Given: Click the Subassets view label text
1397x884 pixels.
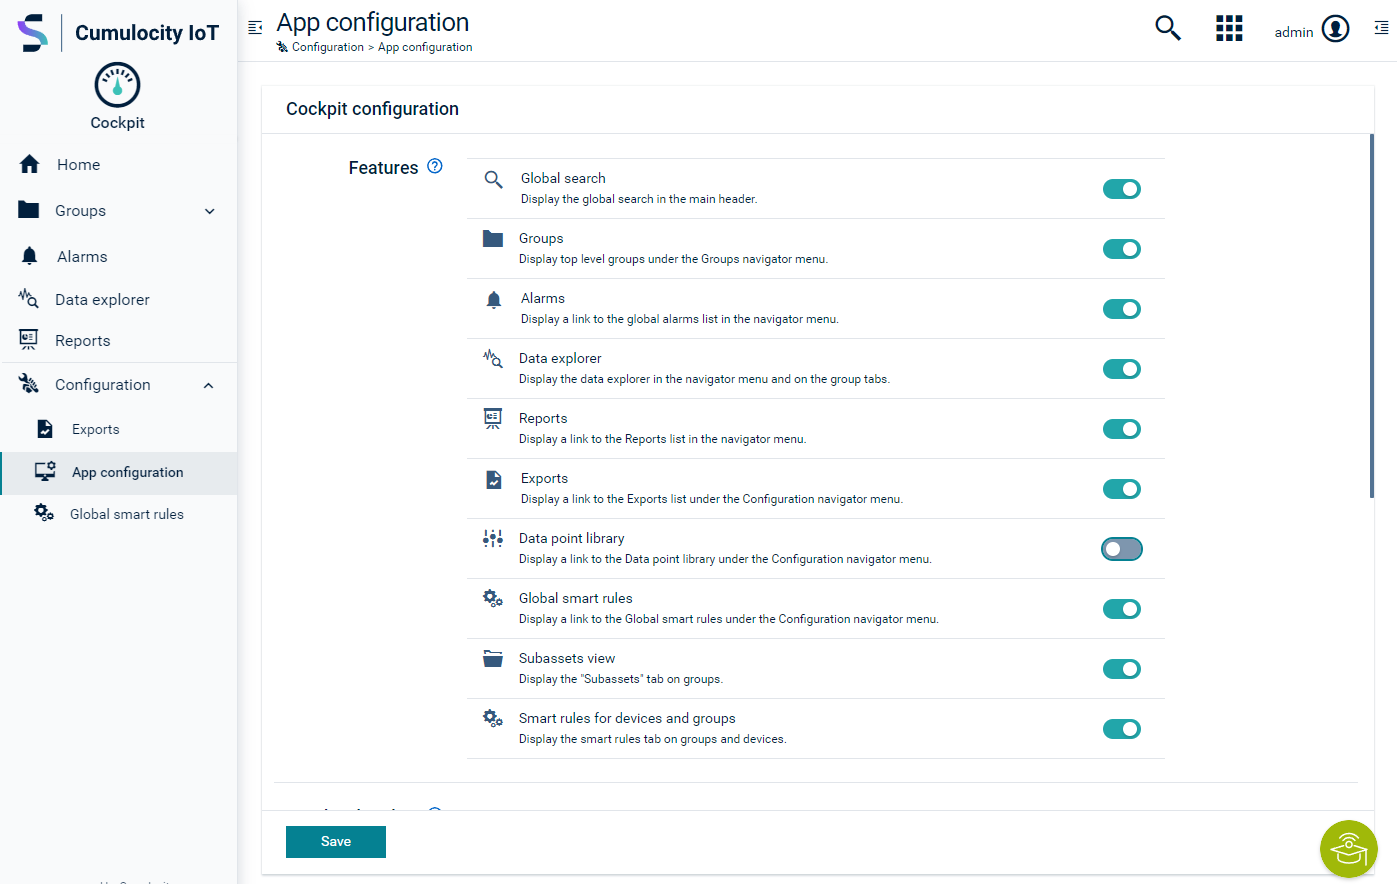Looking at the screenshot, I should (567, 658).
